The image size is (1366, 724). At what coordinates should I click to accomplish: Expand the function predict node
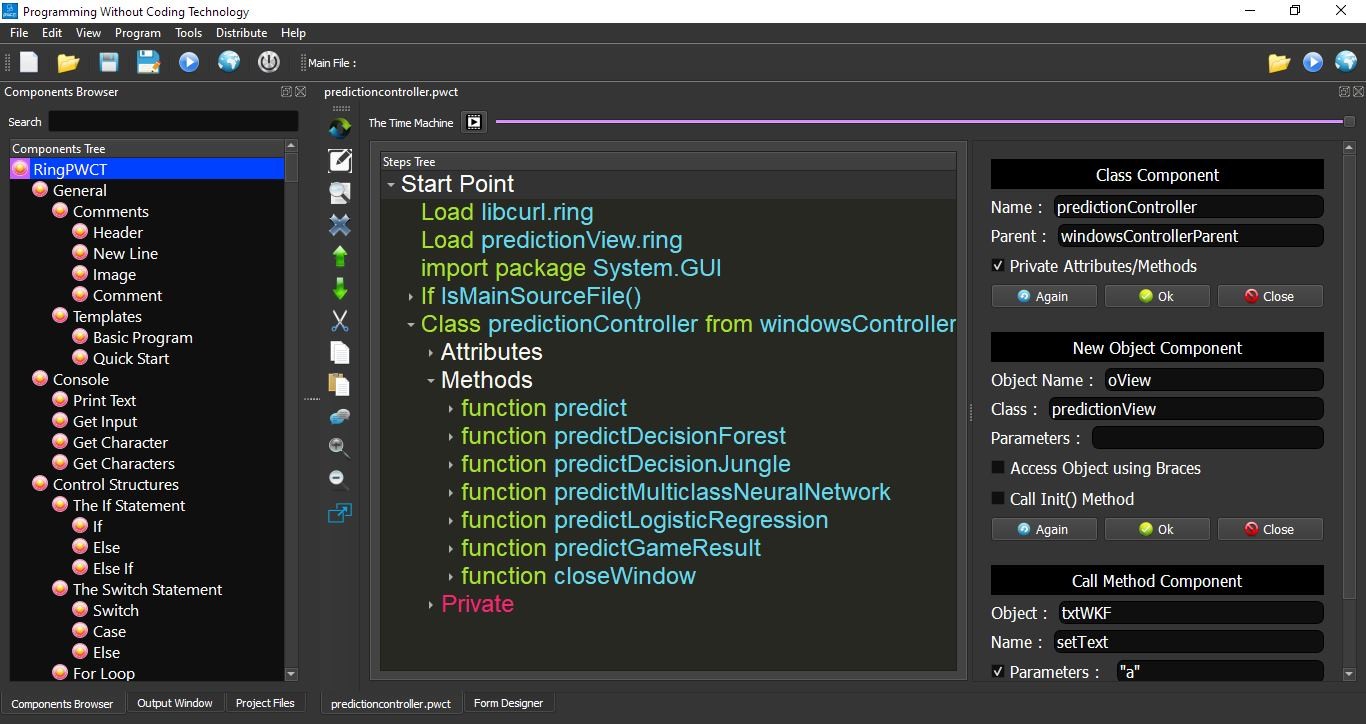click(451, 408)
